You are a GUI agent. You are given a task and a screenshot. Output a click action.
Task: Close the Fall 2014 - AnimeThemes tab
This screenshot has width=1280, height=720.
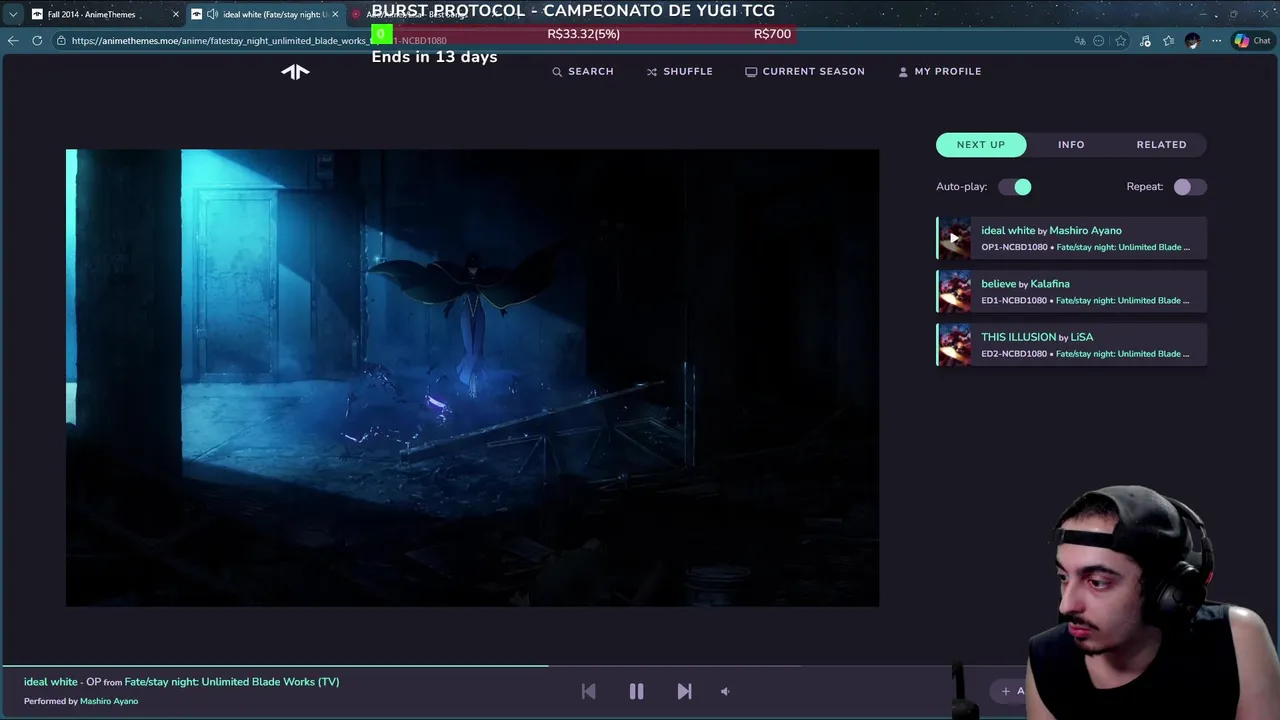coord(176,14)
